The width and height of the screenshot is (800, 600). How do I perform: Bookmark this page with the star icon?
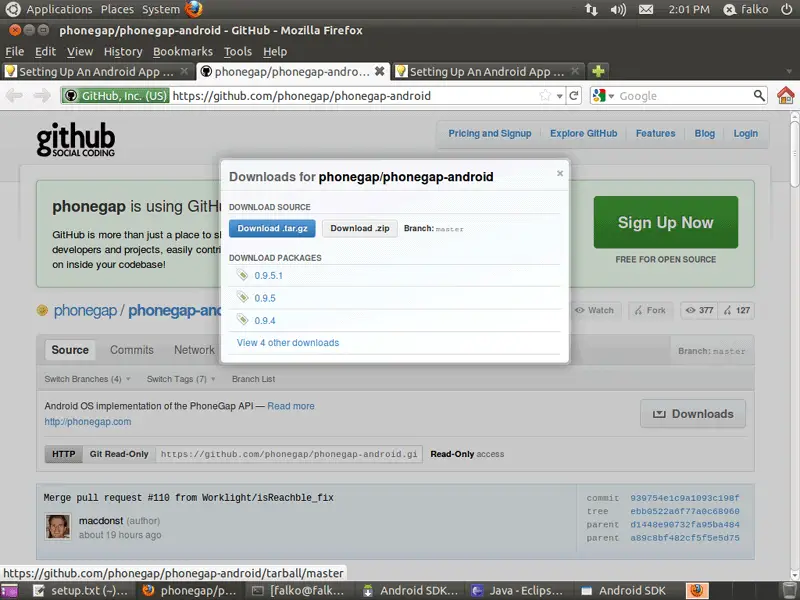point(545,95)
